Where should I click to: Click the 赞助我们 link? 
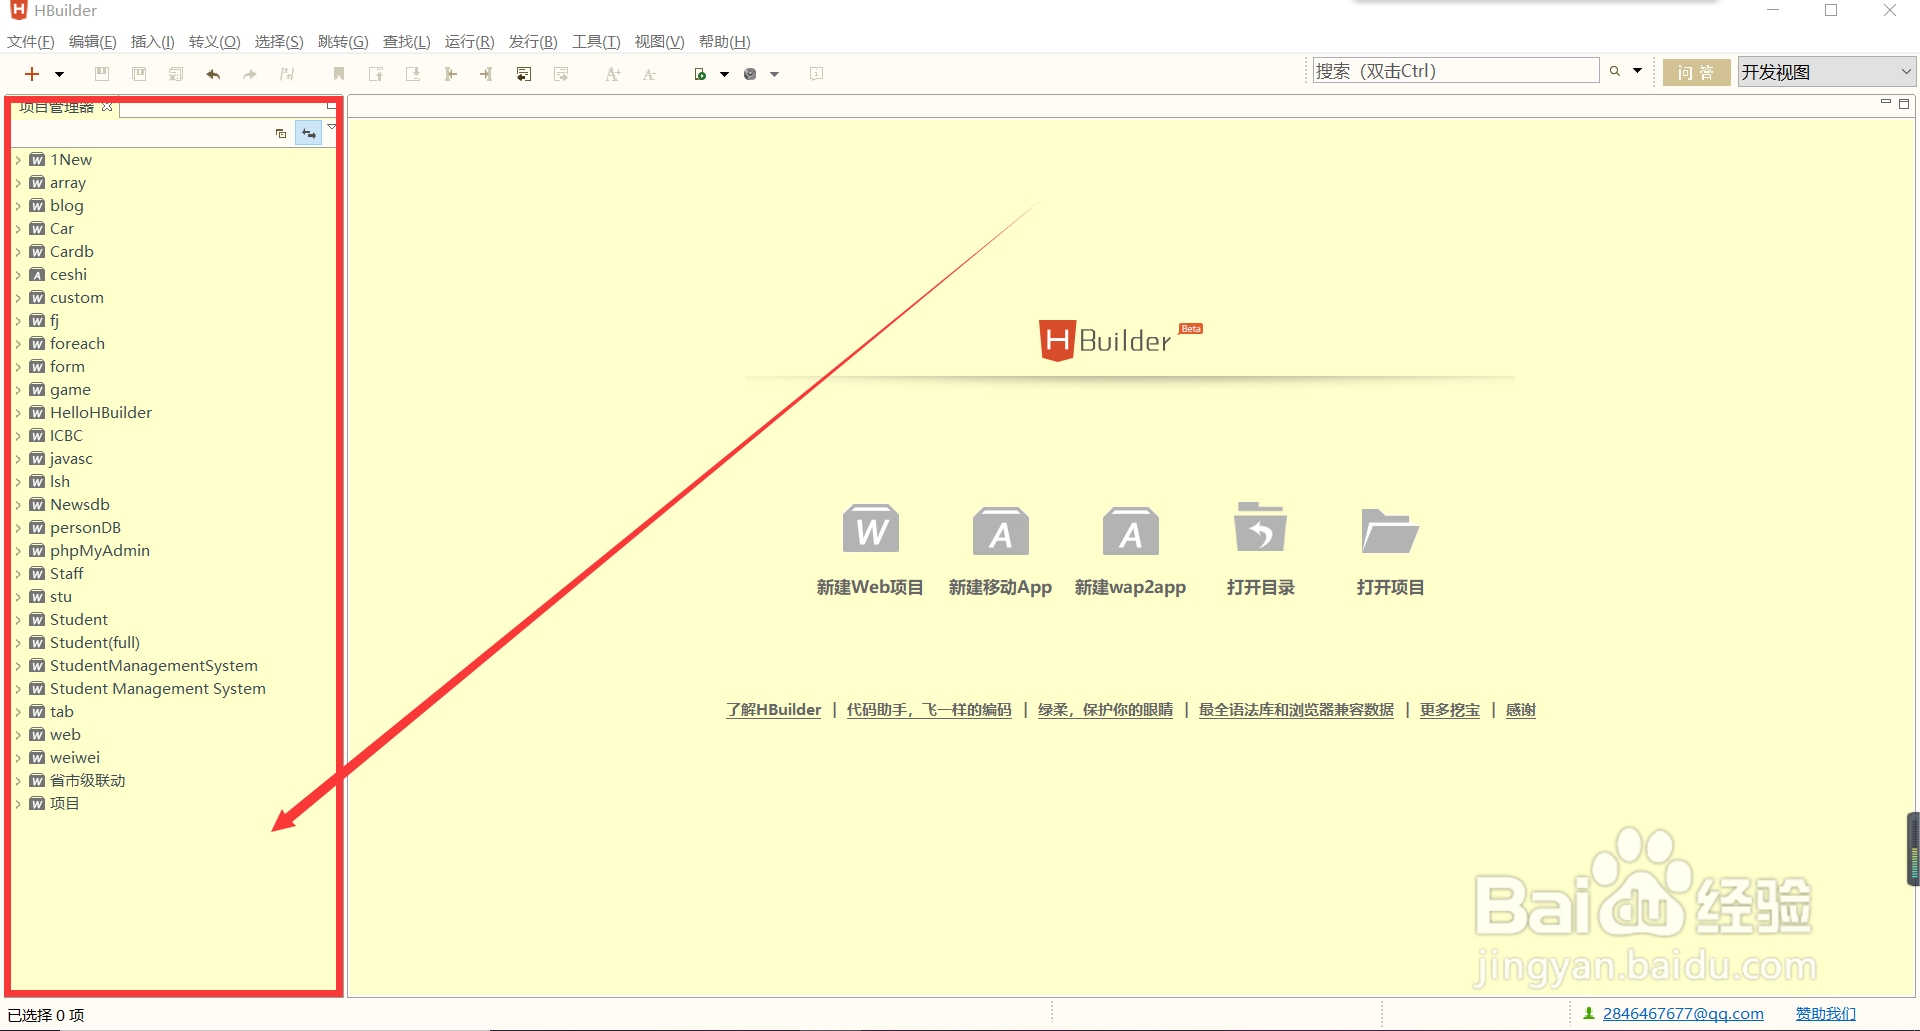tap(1826, 1014)
